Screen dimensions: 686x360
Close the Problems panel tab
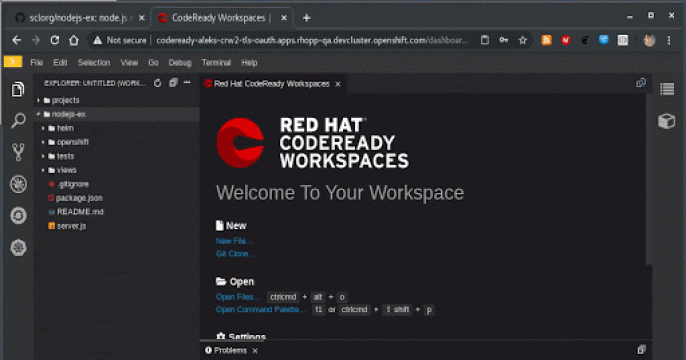click(255, 351)
